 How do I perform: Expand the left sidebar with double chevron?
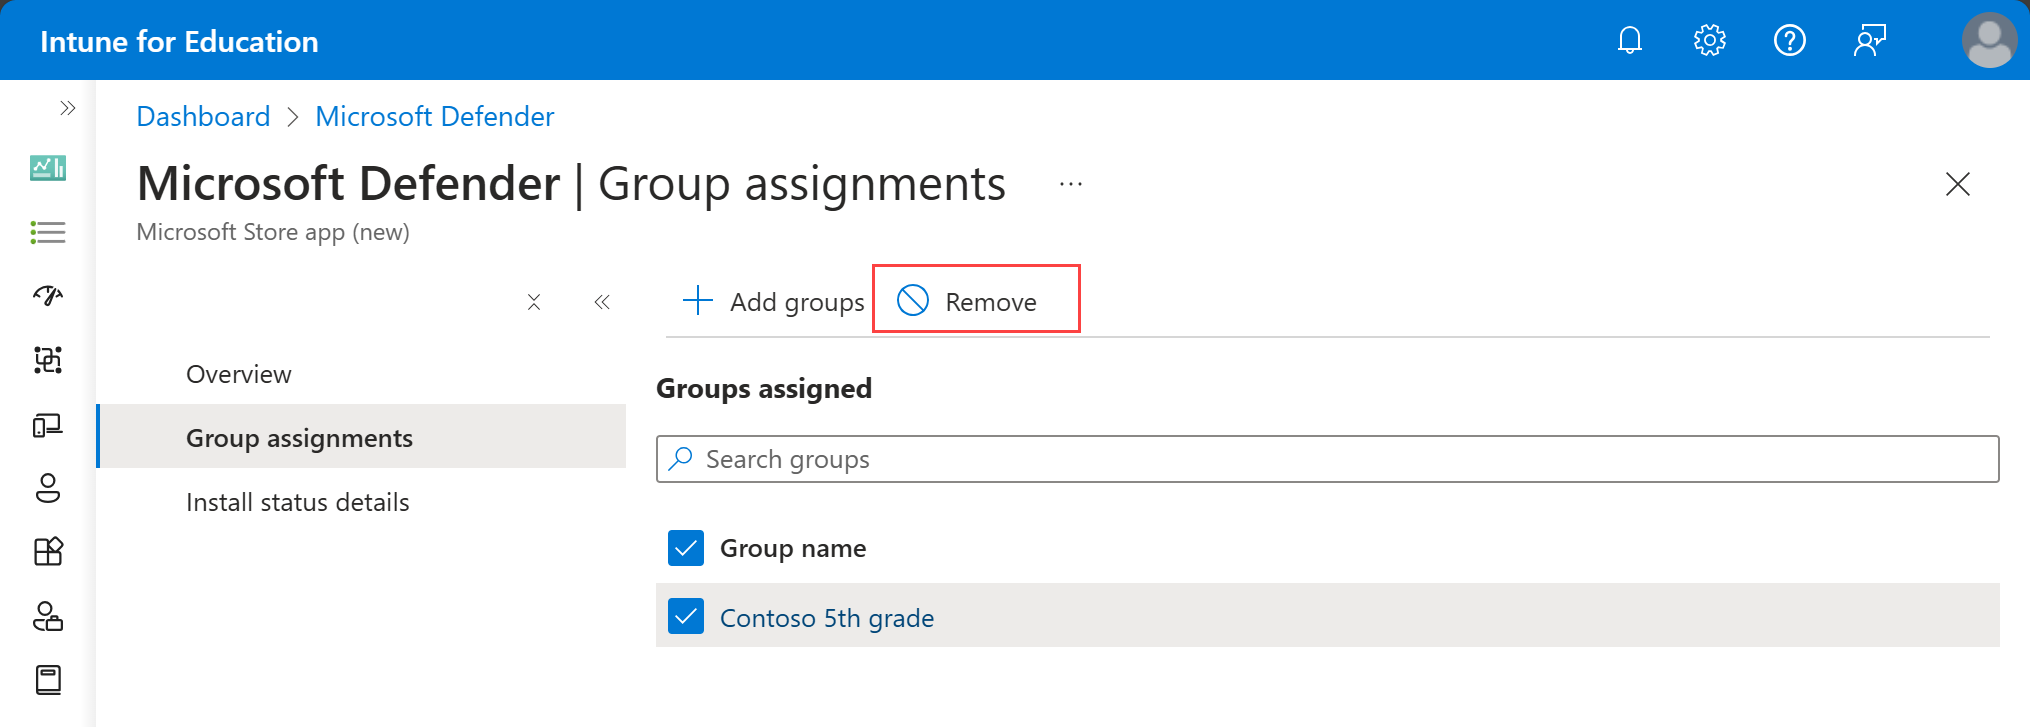[67, 108]
